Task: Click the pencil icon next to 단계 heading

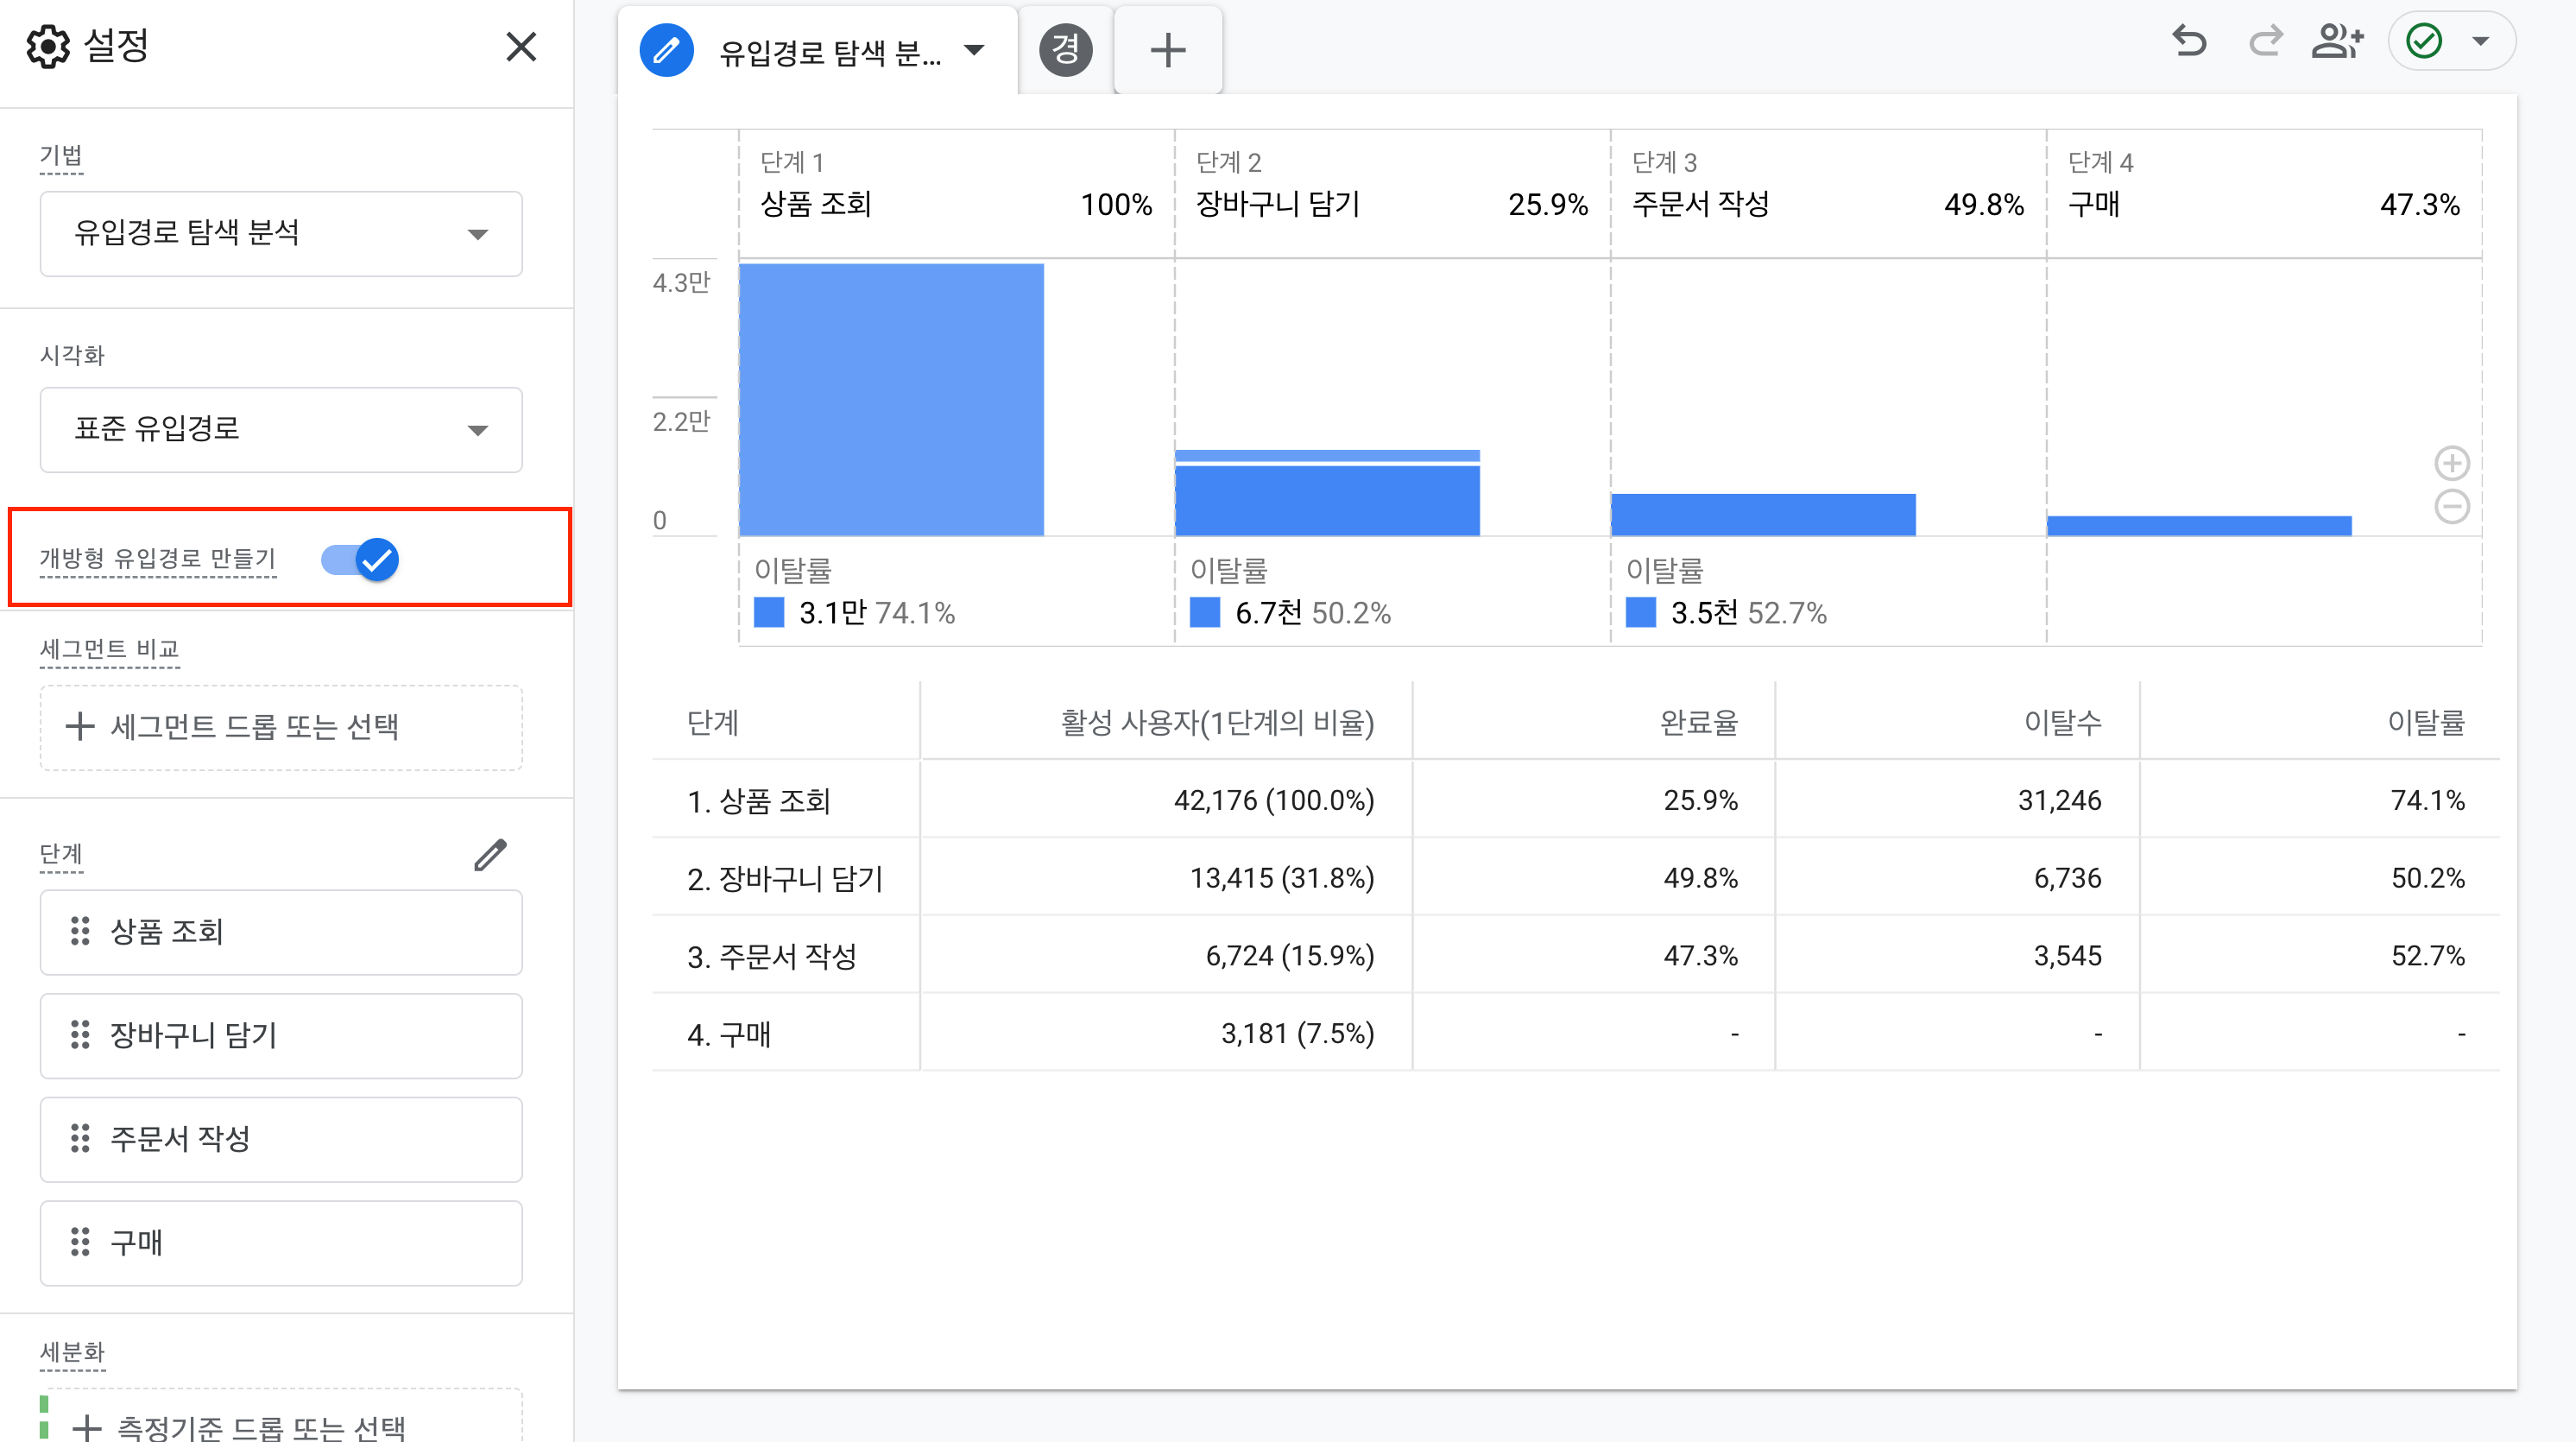Action: (x=490, y=855)
